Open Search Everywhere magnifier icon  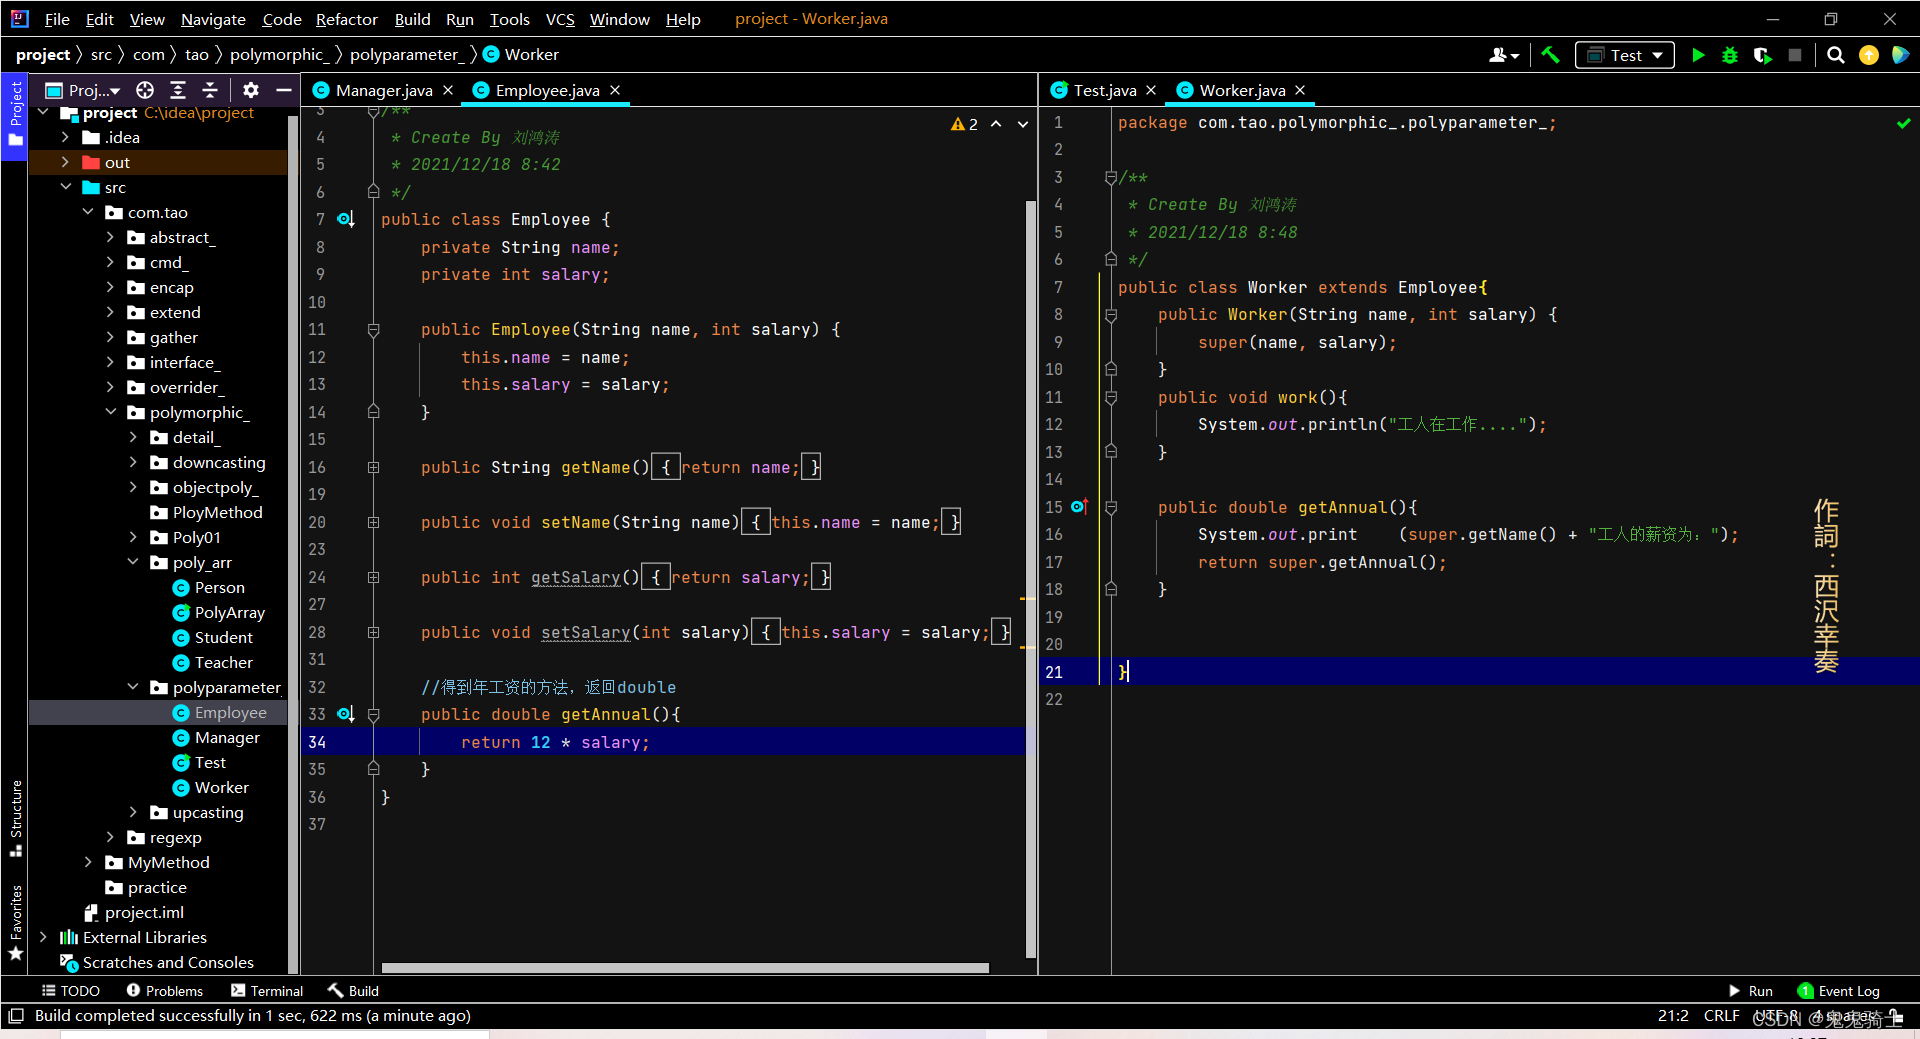click(1836, 55)
